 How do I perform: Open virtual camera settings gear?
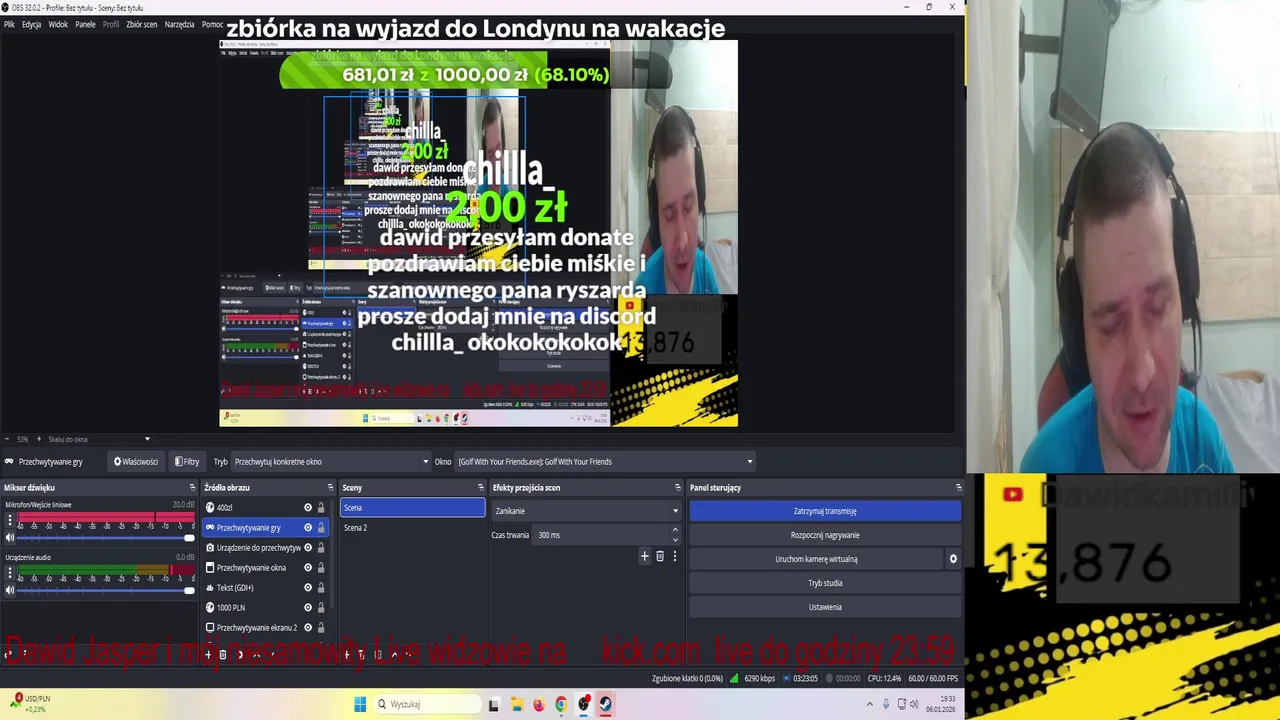tap(953, 559)
